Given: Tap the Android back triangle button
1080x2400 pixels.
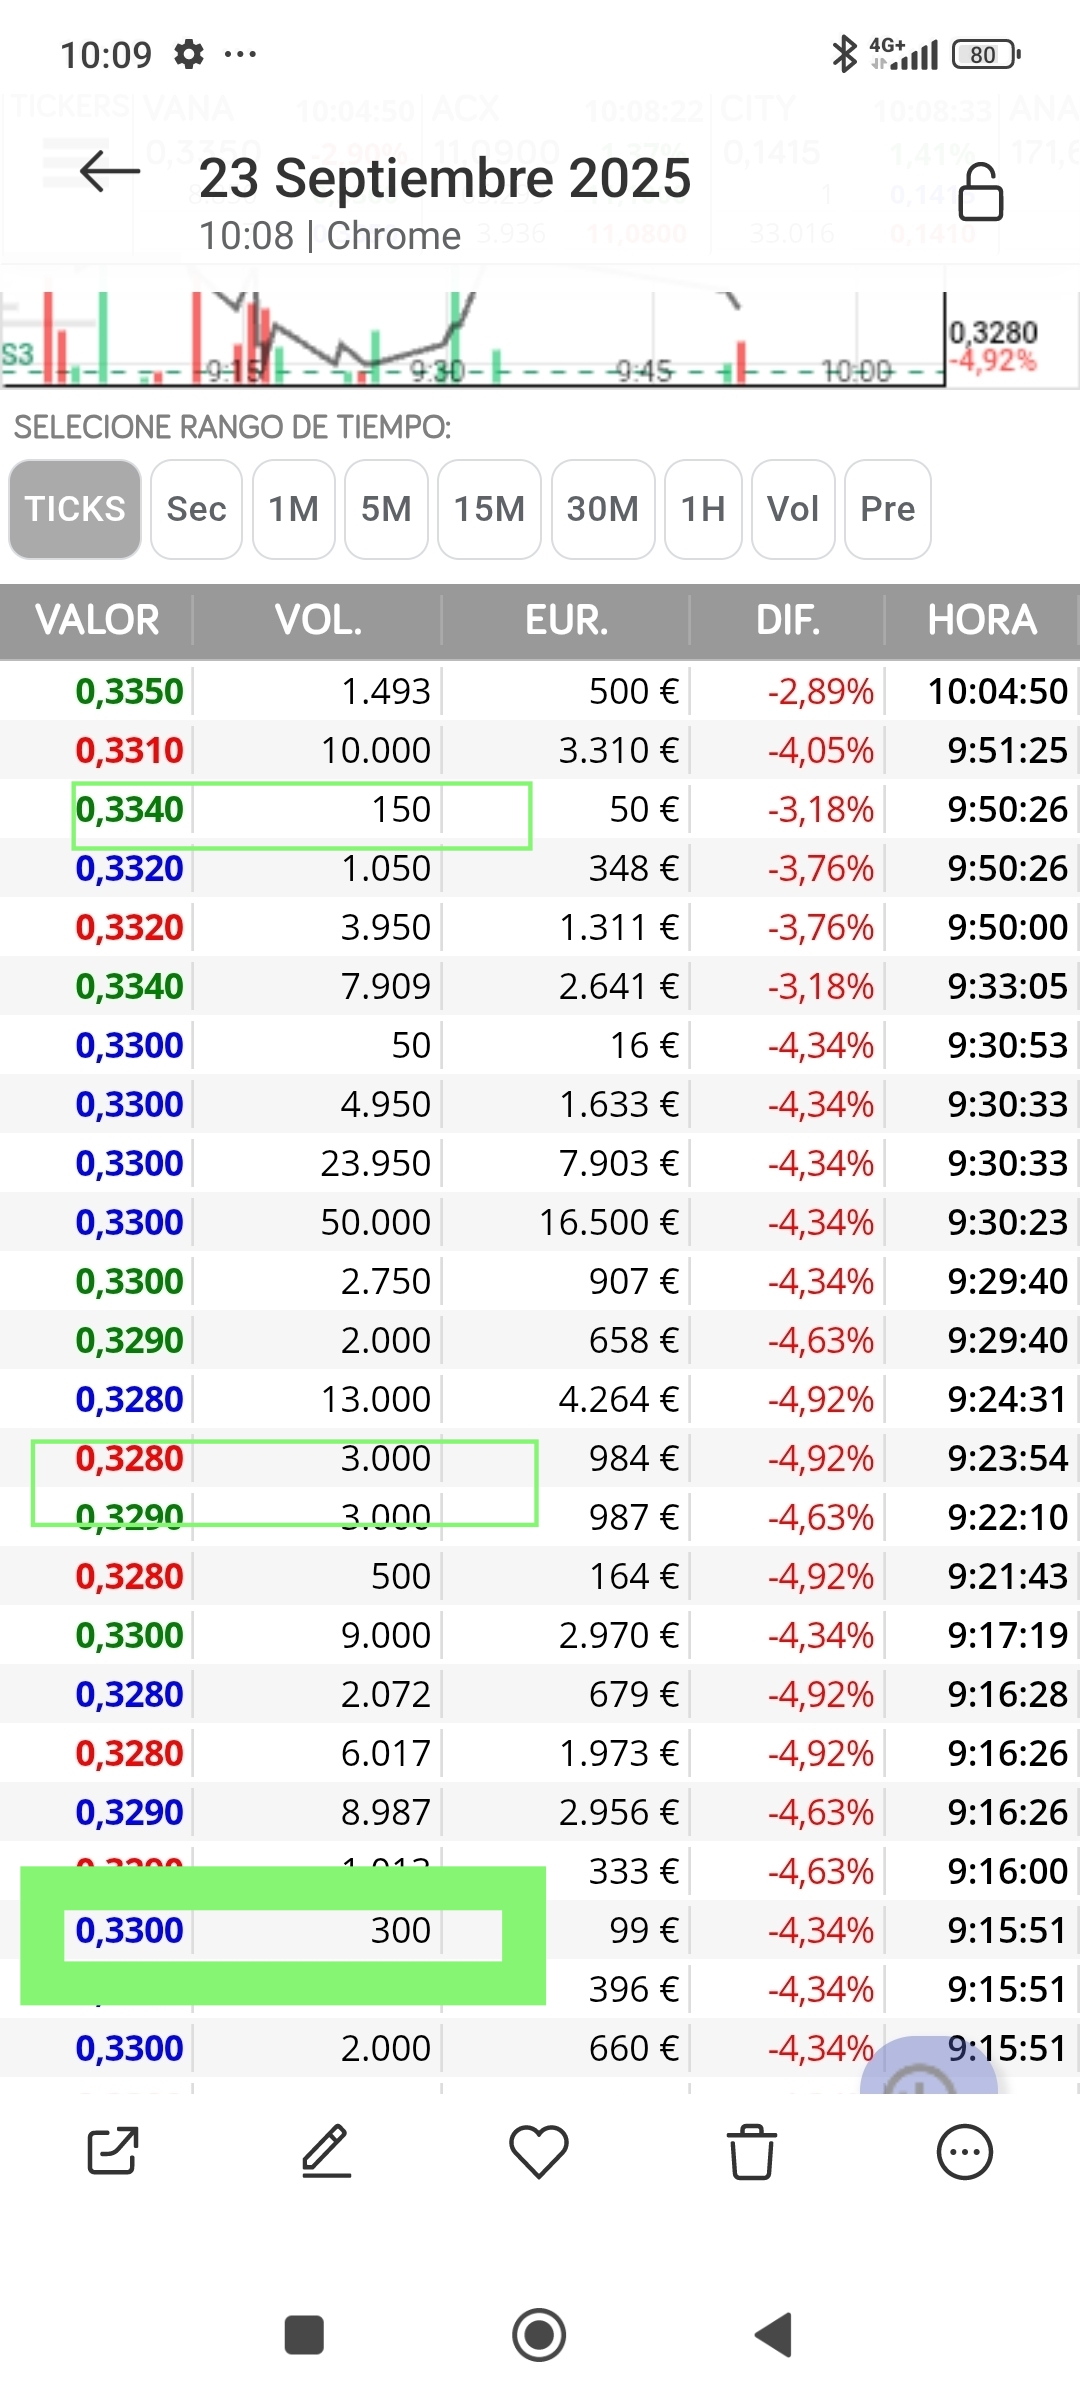Looking at the screenshot, I should coord(774,2335).
